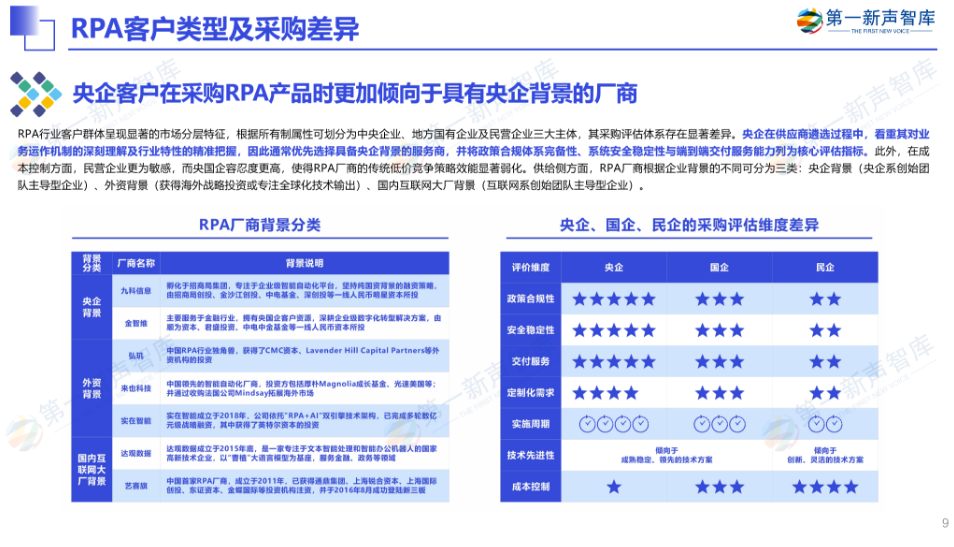Click the two-star rating for 民企 政策合规性
This screenshot has height=547, width=954.
[x=826, y=299]
